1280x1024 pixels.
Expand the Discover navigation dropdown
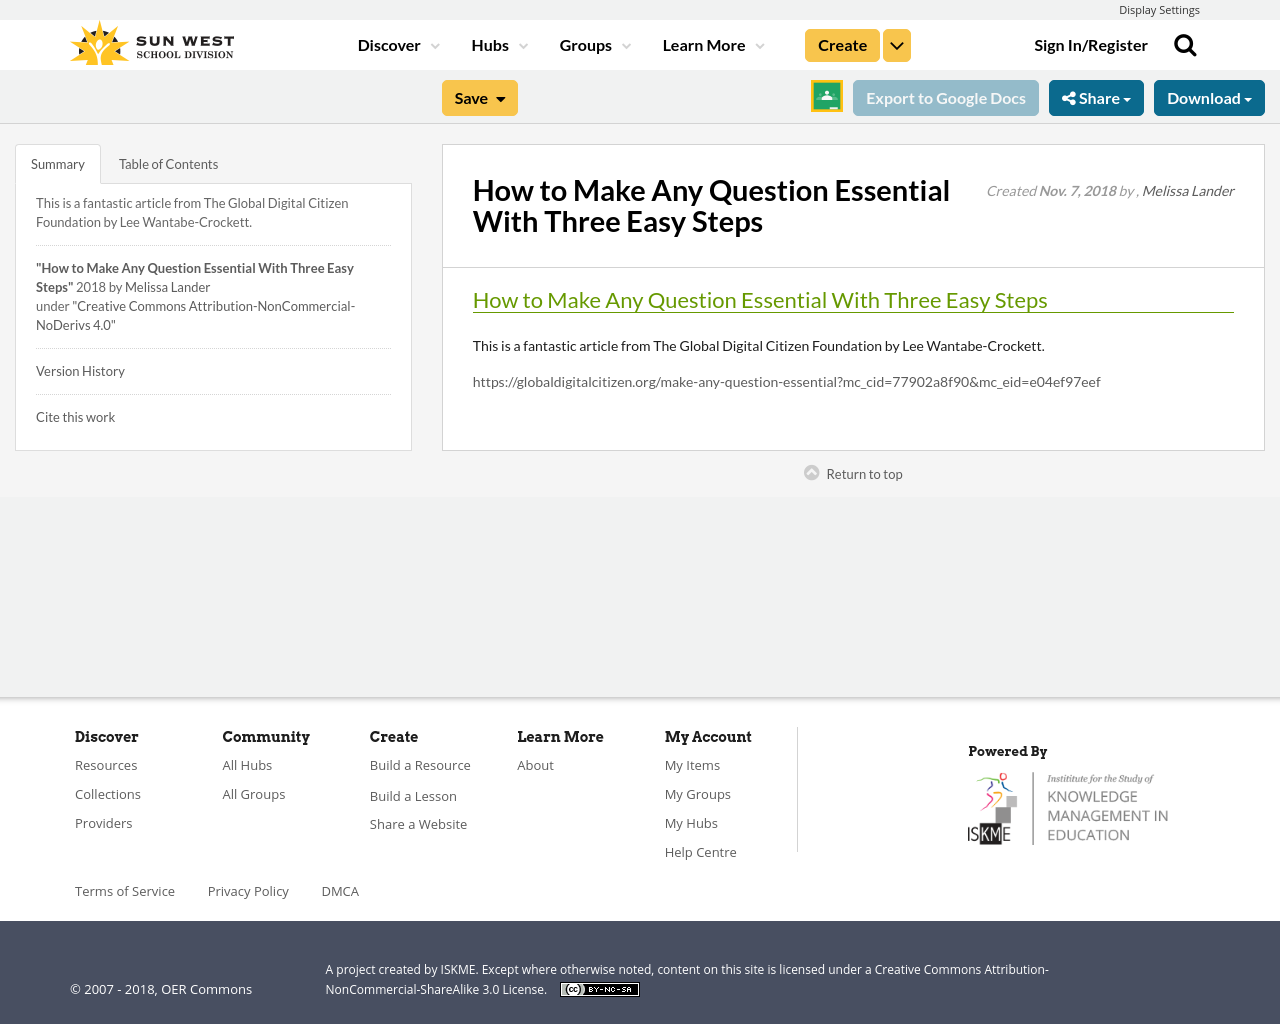396,44
